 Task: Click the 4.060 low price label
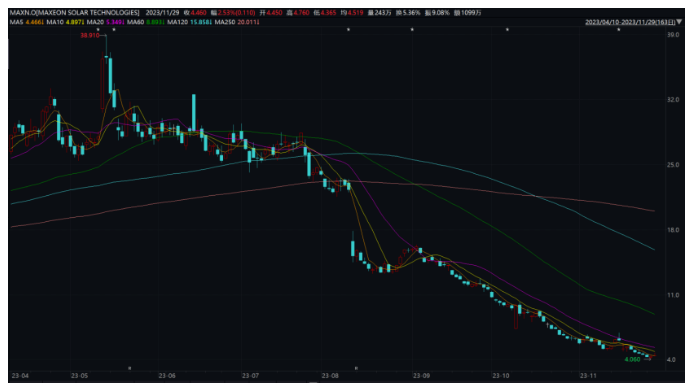click(x=632, y=359)
